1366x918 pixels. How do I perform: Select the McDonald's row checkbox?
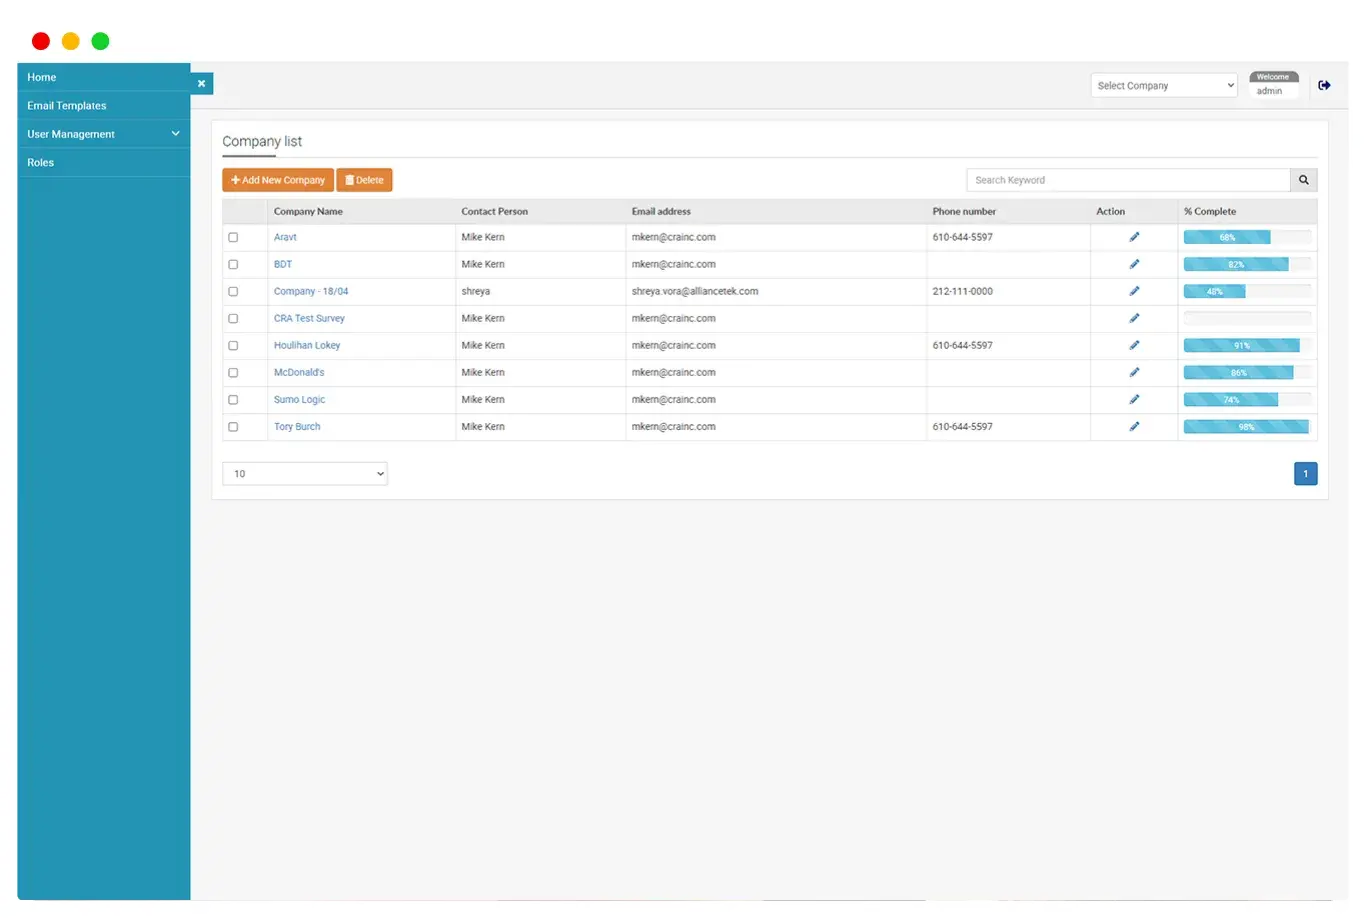(x=233, y=373)
